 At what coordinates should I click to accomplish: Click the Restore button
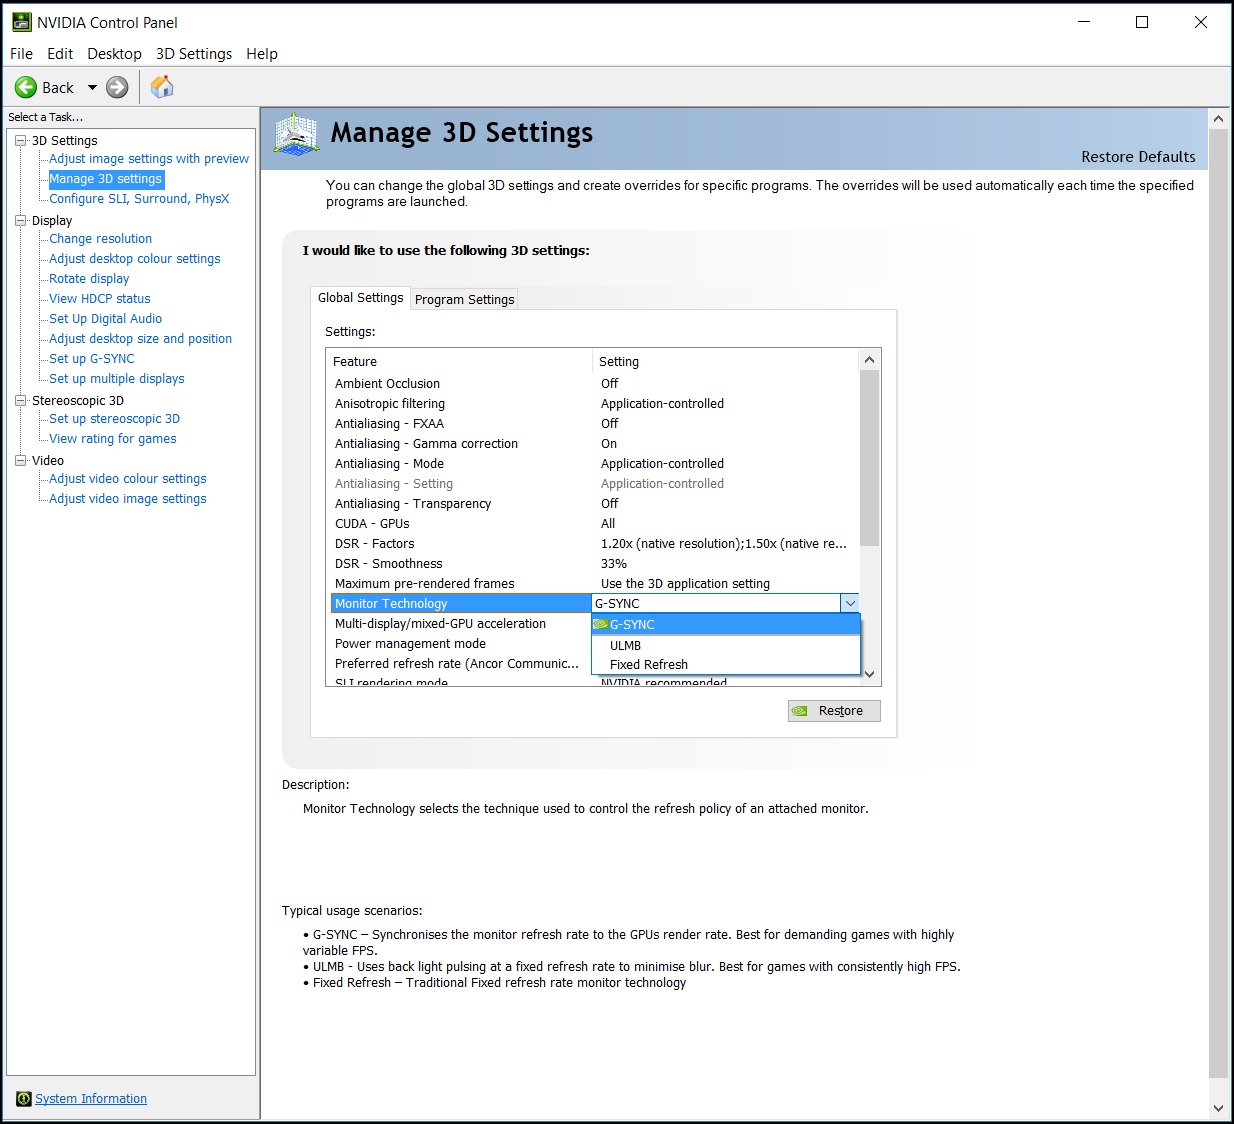click(x=834, y=711)
